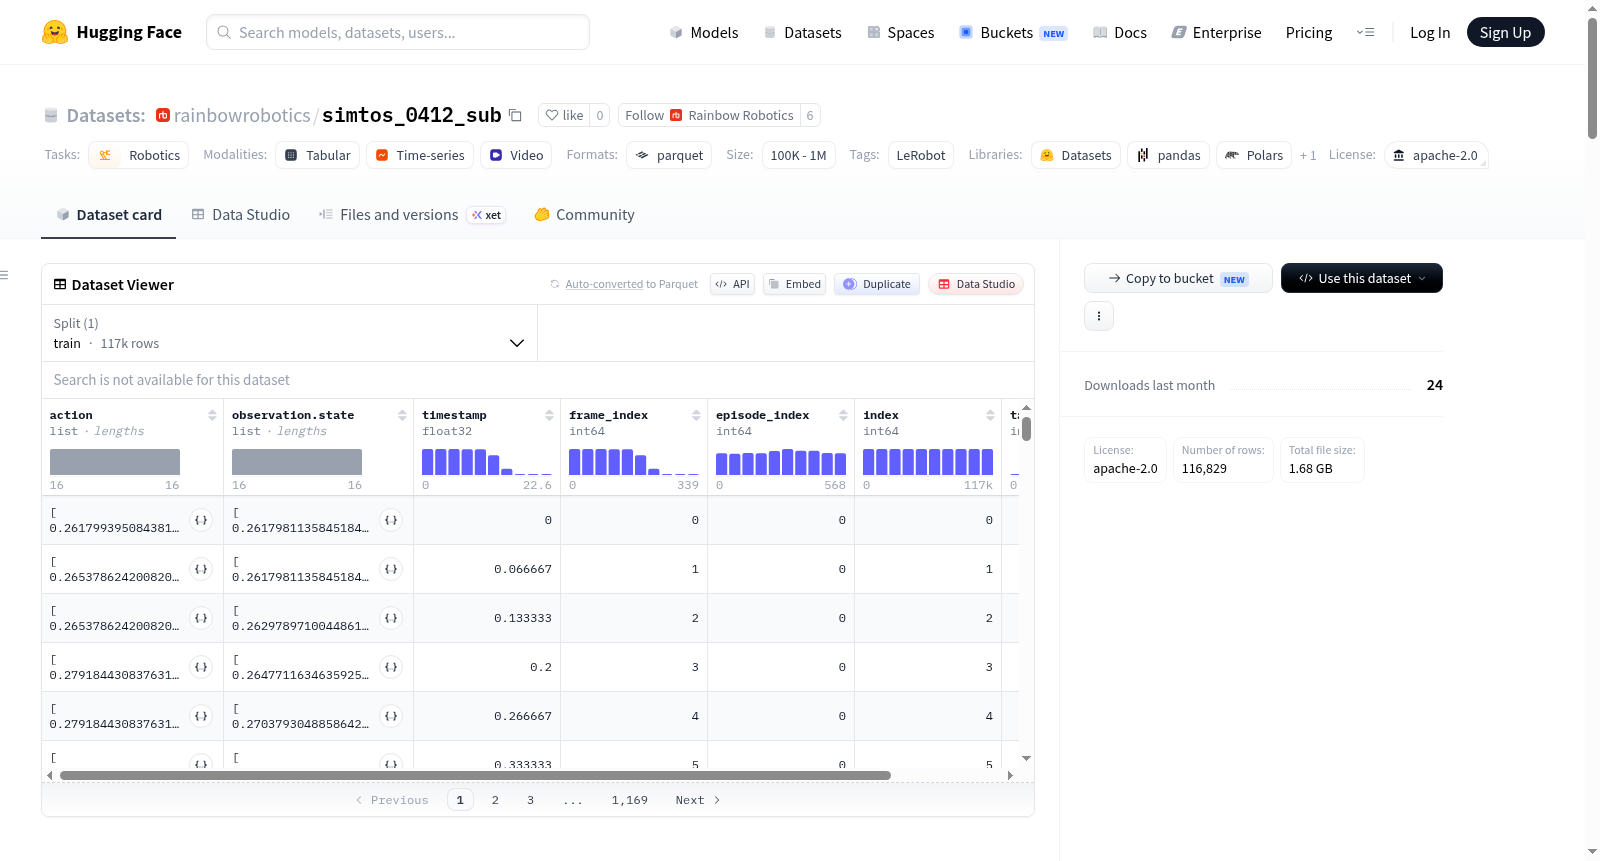Switch to the Dataset card tab
Viewport: 1600px width, 861px height.
108,215
